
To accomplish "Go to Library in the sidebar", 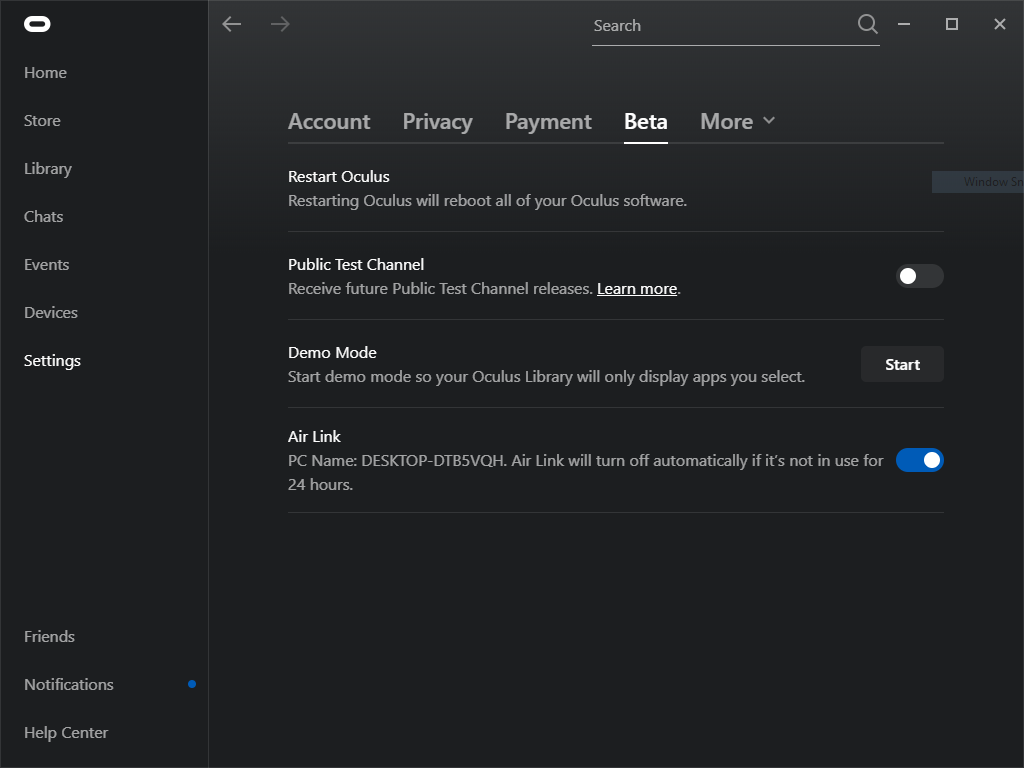I will (48, 168).
